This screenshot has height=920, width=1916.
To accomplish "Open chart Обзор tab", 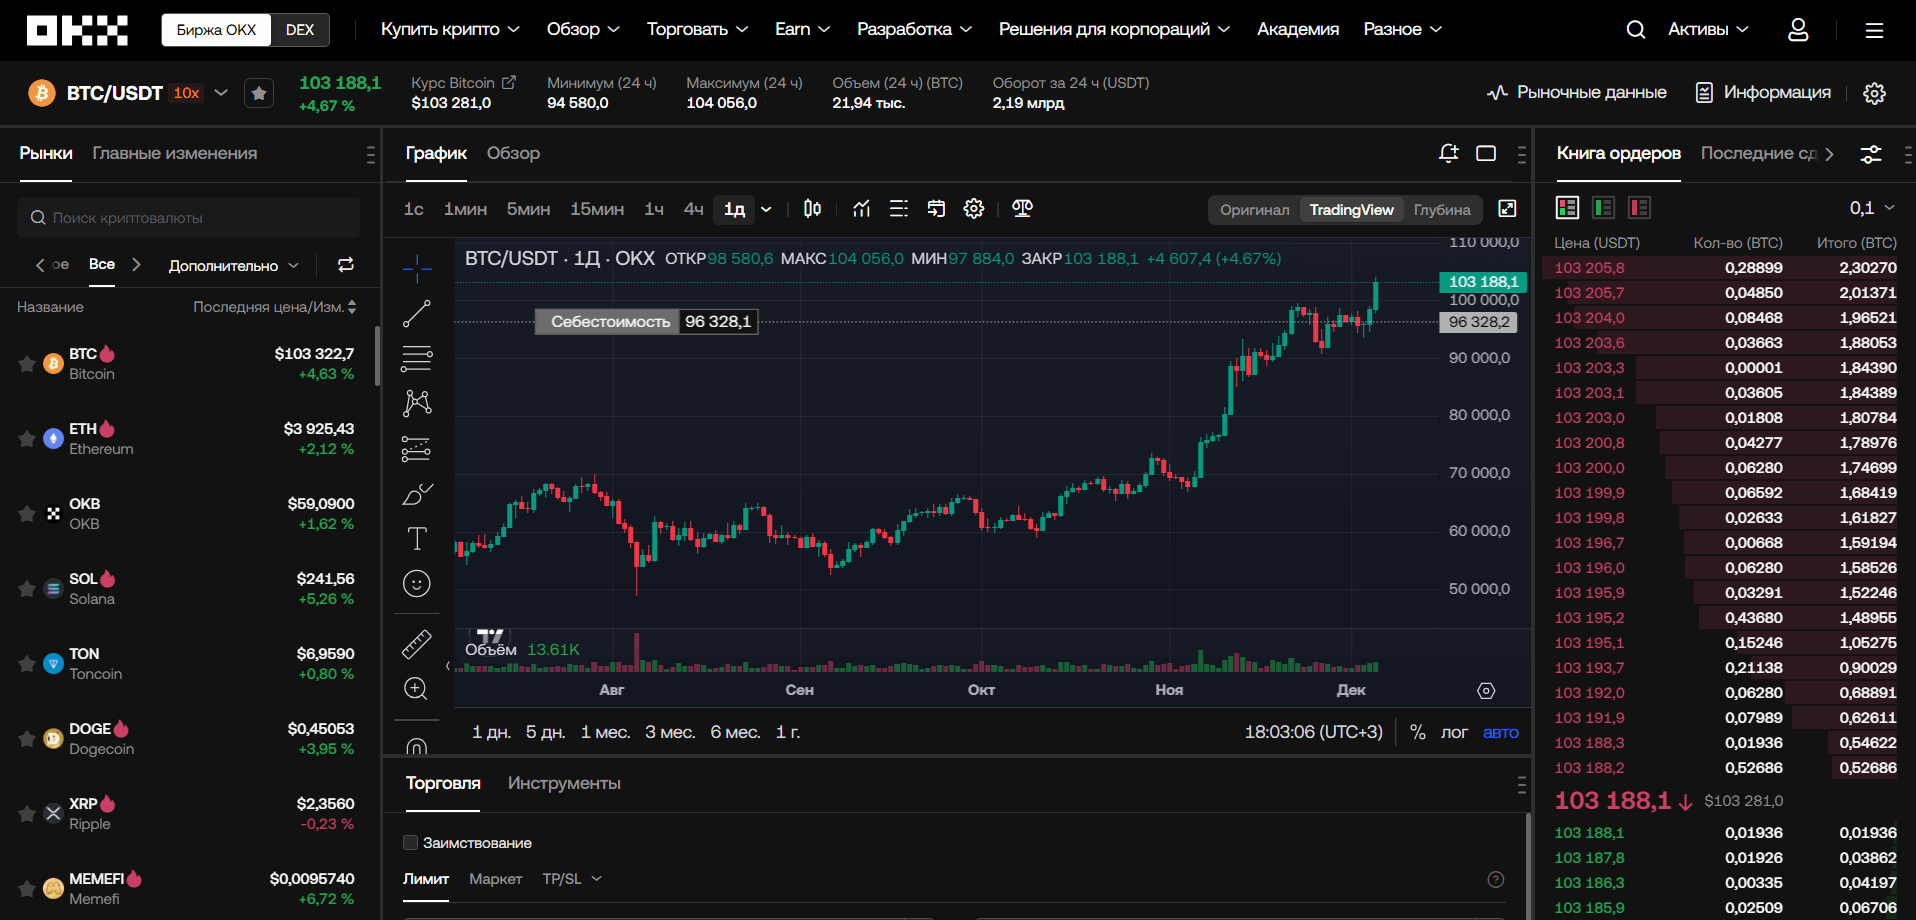I will [513, 153].
